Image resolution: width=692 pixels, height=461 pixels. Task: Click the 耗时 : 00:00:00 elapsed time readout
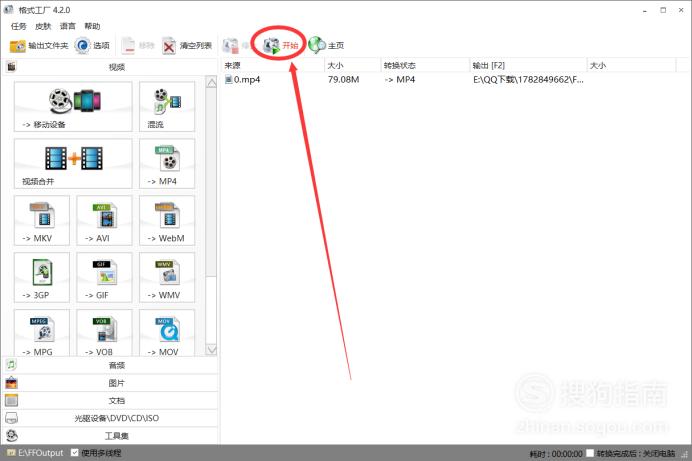coord(556,454)
